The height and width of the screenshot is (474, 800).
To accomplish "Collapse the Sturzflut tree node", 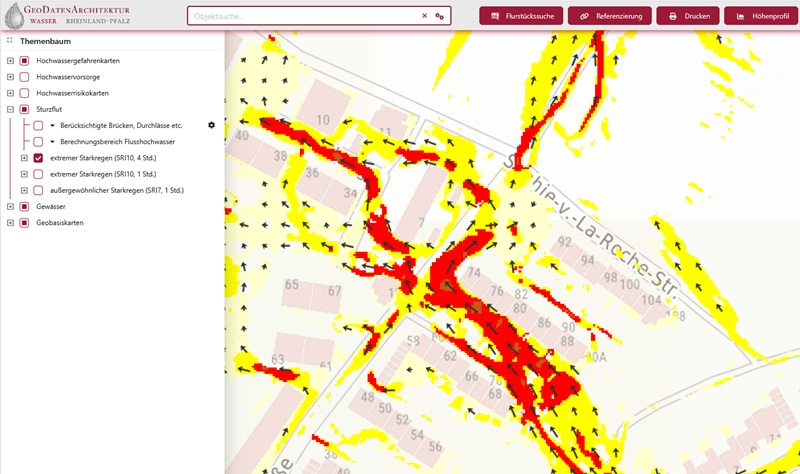I will tap(10, 109).
